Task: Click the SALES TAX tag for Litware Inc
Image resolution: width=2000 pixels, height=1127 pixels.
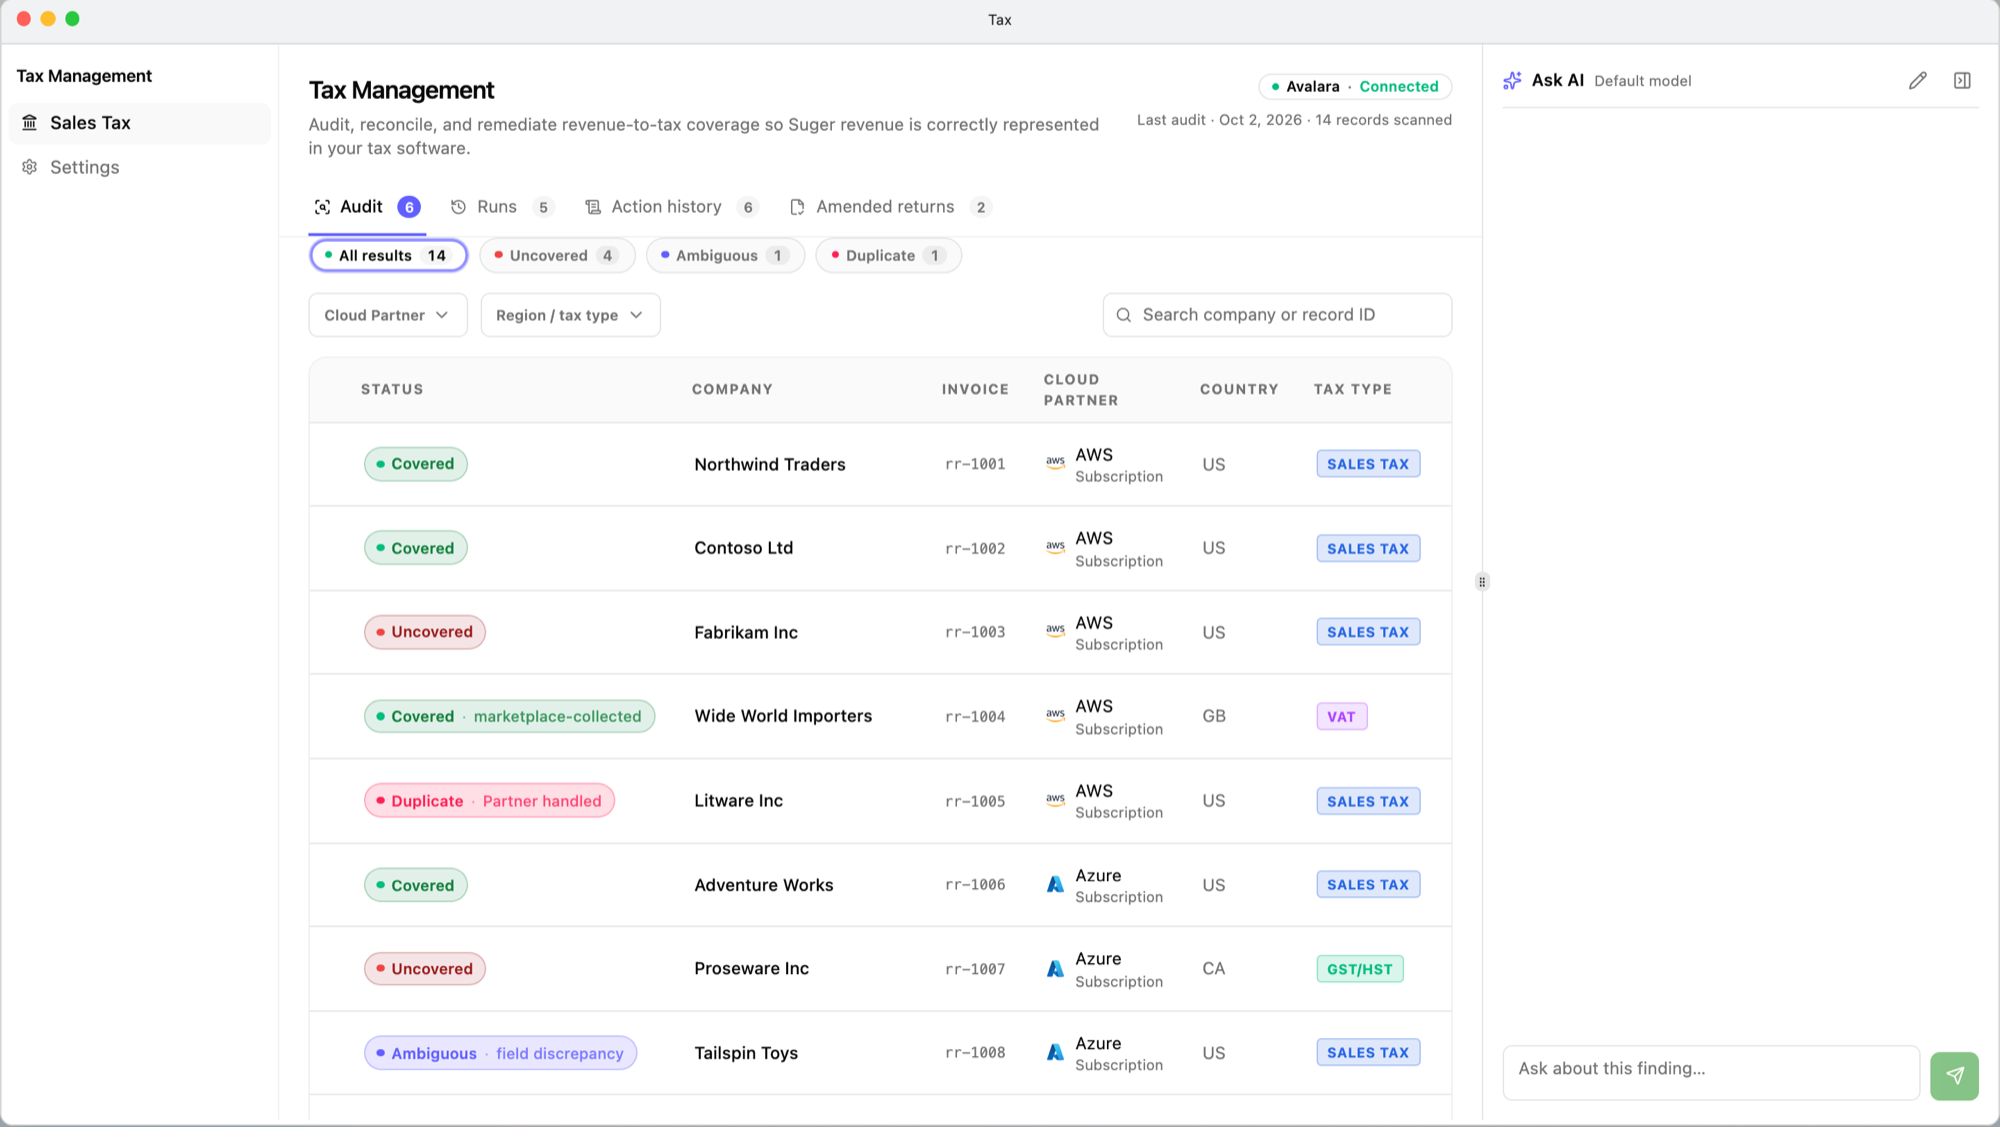Action: tap(1368, 801)
